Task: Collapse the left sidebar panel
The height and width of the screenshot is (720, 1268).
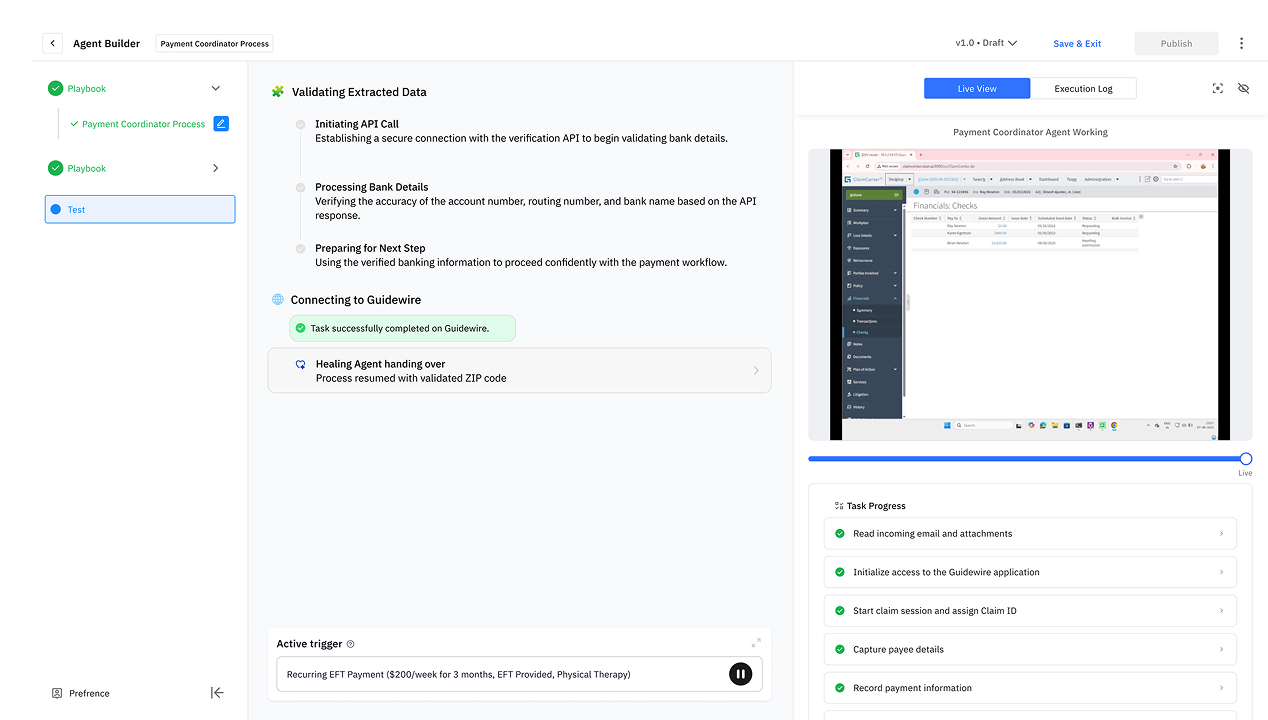Action: point(217,693)
